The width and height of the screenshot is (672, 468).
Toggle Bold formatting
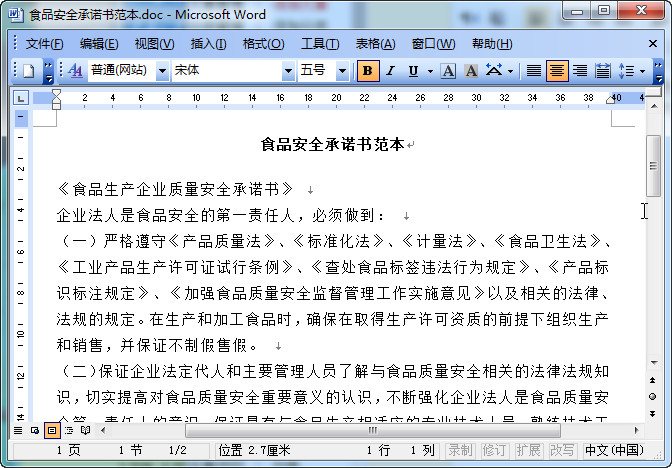coord(368,71)
